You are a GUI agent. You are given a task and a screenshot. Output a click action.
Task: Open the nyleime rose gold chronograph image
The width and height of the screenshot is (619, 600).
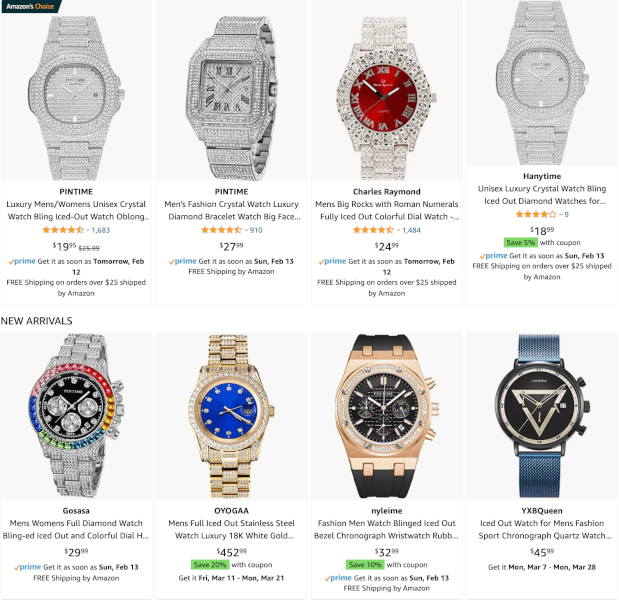click(386, 416)
